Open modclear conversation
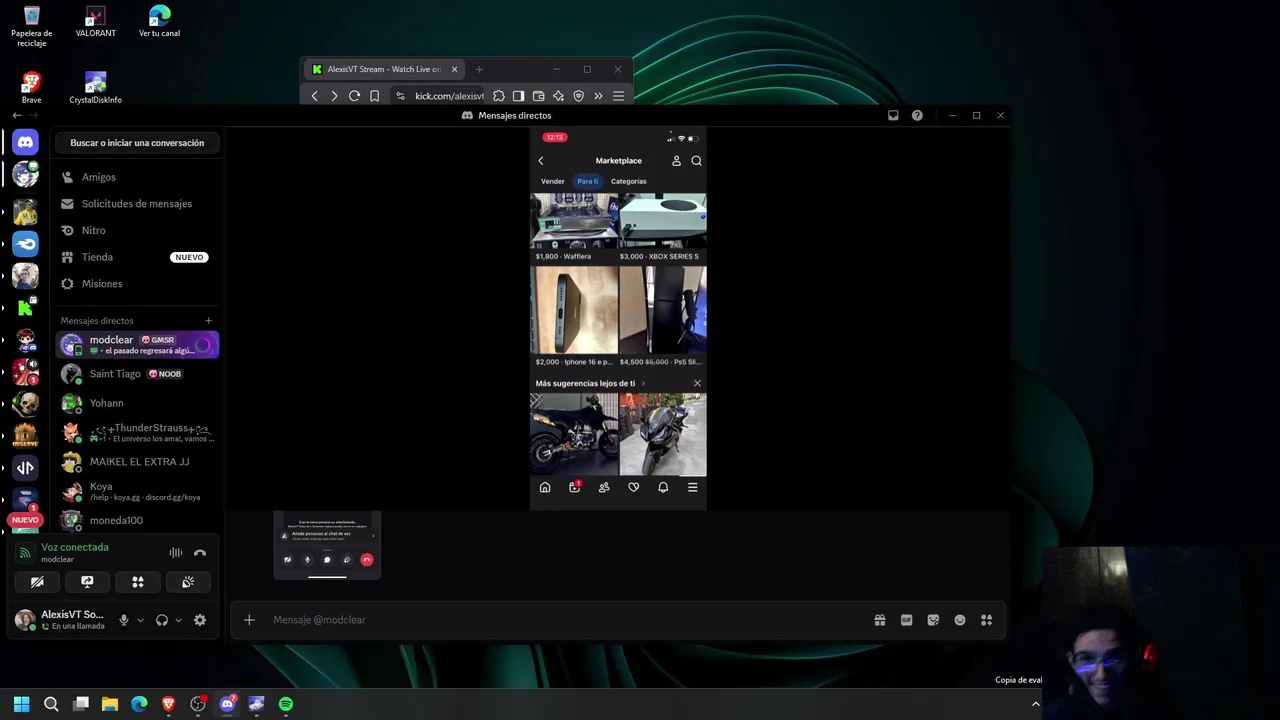This screenshot has width=1280, height=720. click(137, 345)
